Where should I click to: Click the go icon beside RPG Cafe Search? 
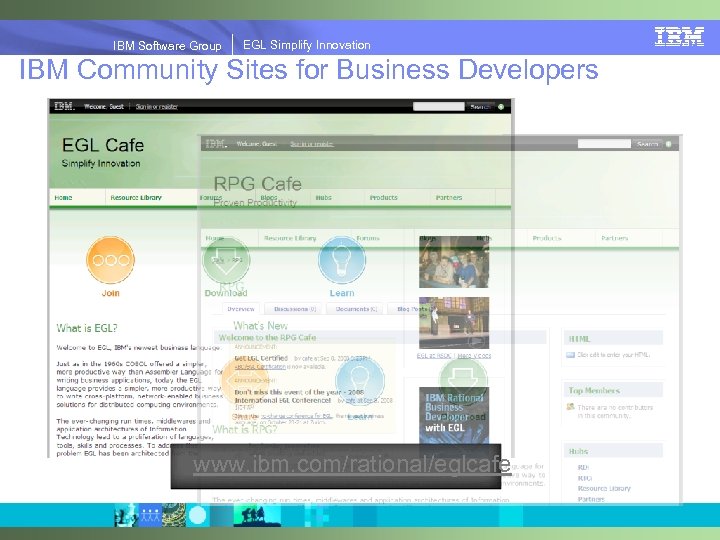pyautogui.click(x=669, y=144)
